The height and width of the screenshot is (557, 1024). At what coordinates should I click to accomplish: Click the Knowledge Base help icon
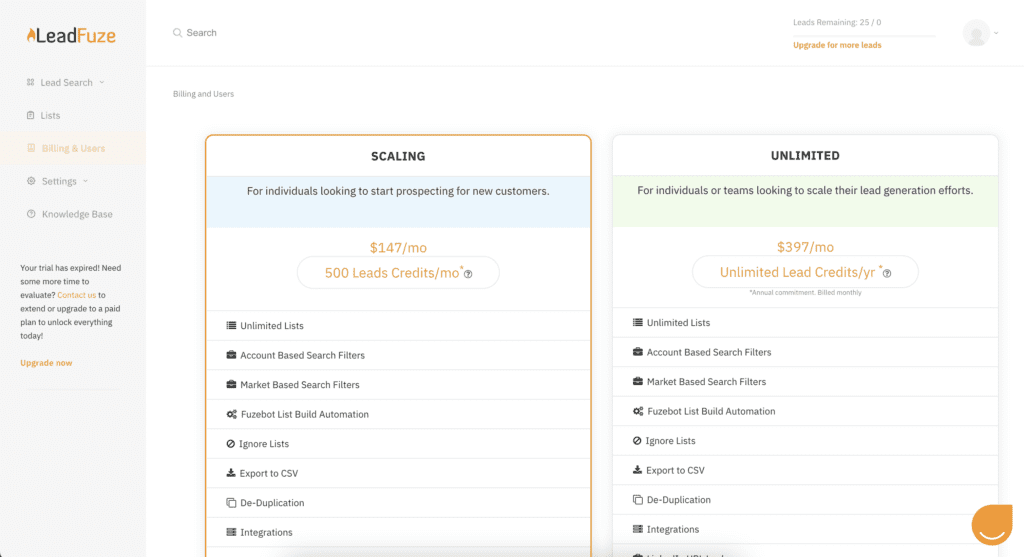tap(31, 214)
